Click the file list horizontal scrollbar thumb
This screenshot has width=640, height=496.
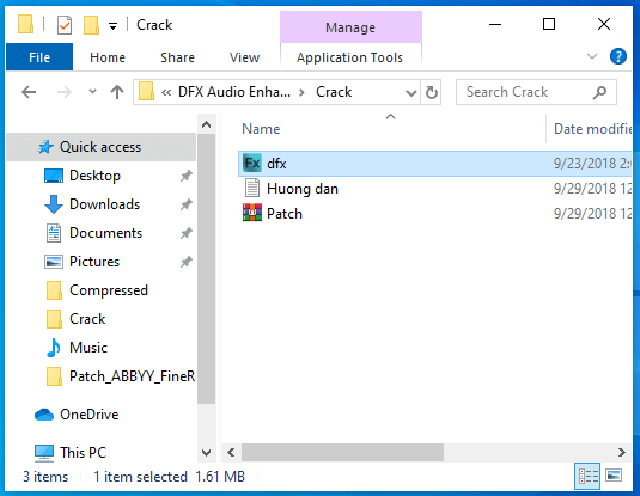(x=343, y=452)
